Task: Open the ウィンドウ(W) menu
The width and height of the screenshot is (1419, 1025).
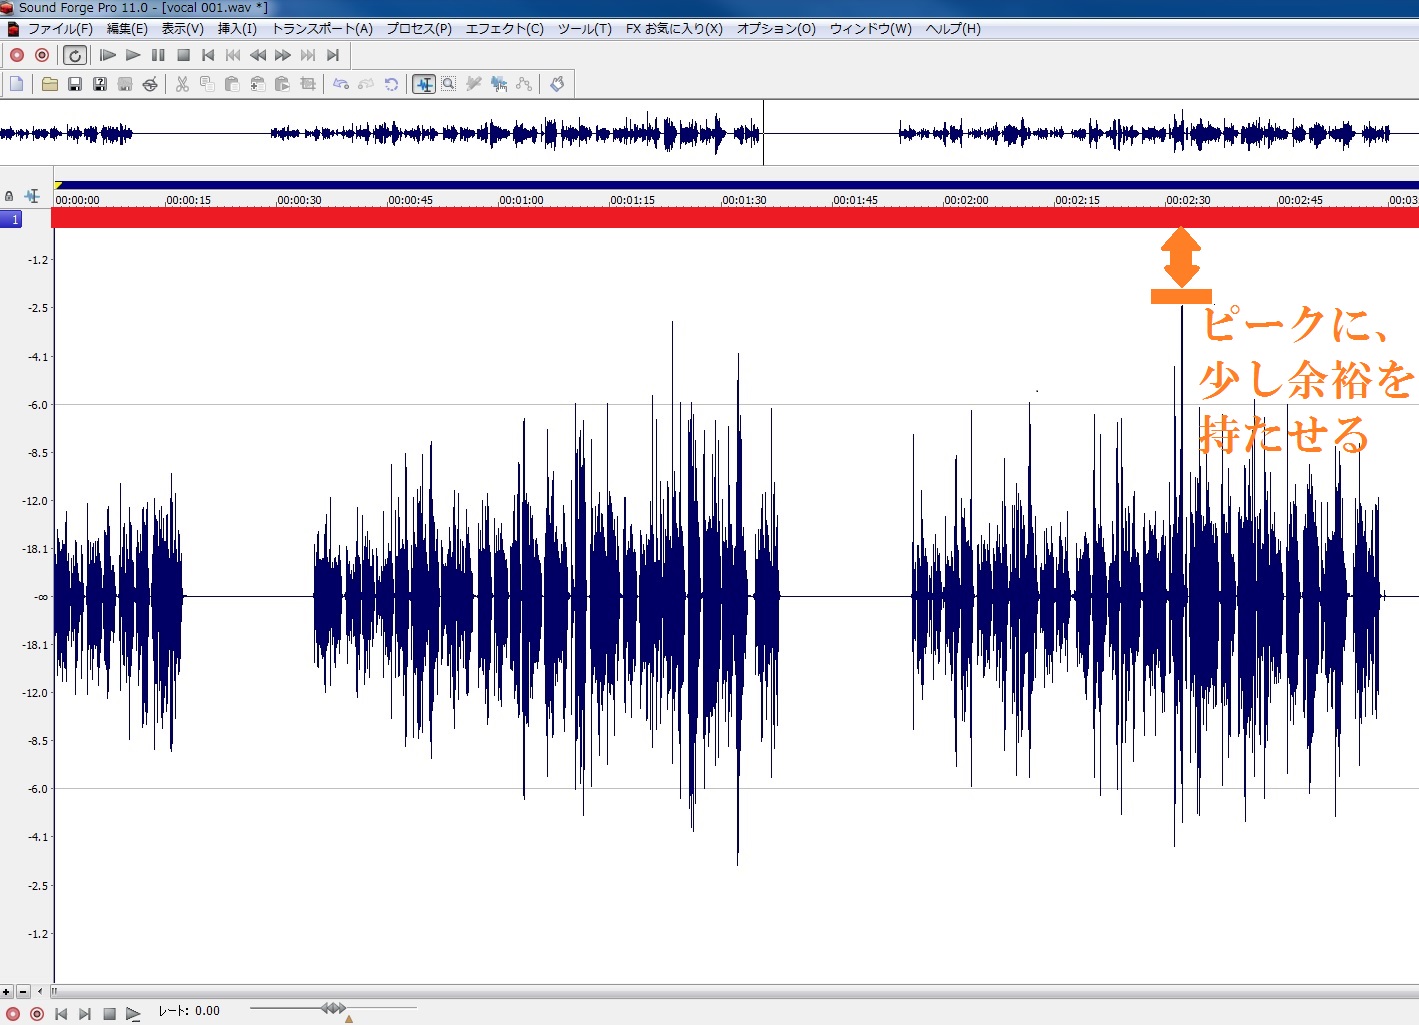Action: (x=870, y=29)
